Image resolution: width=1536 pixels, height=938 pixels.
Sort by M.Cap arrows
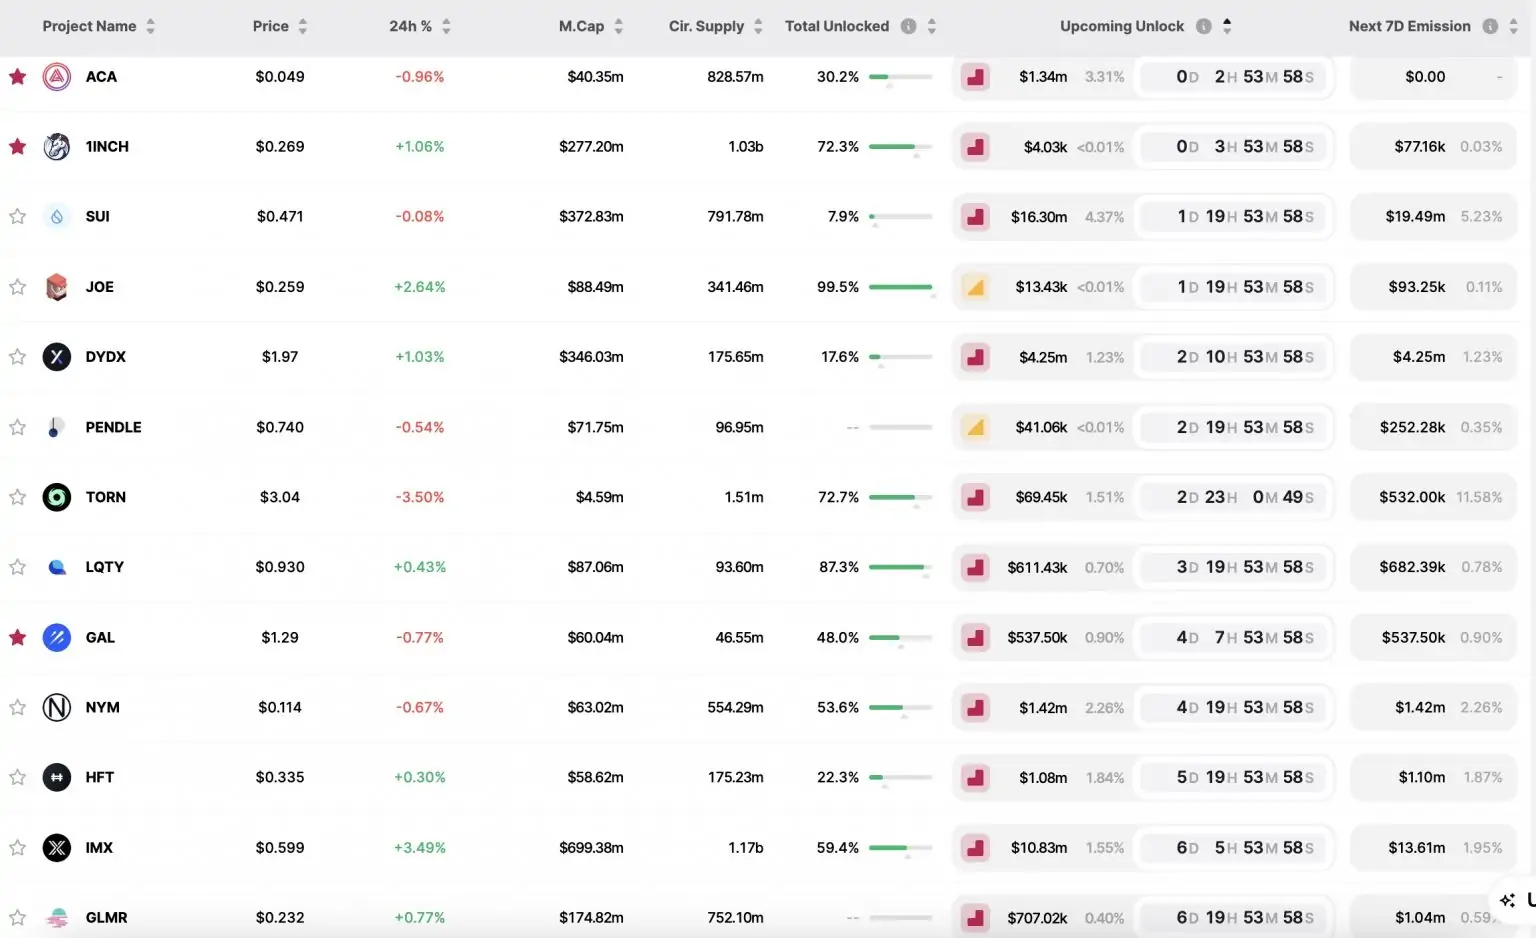click(x=618, y=26)
